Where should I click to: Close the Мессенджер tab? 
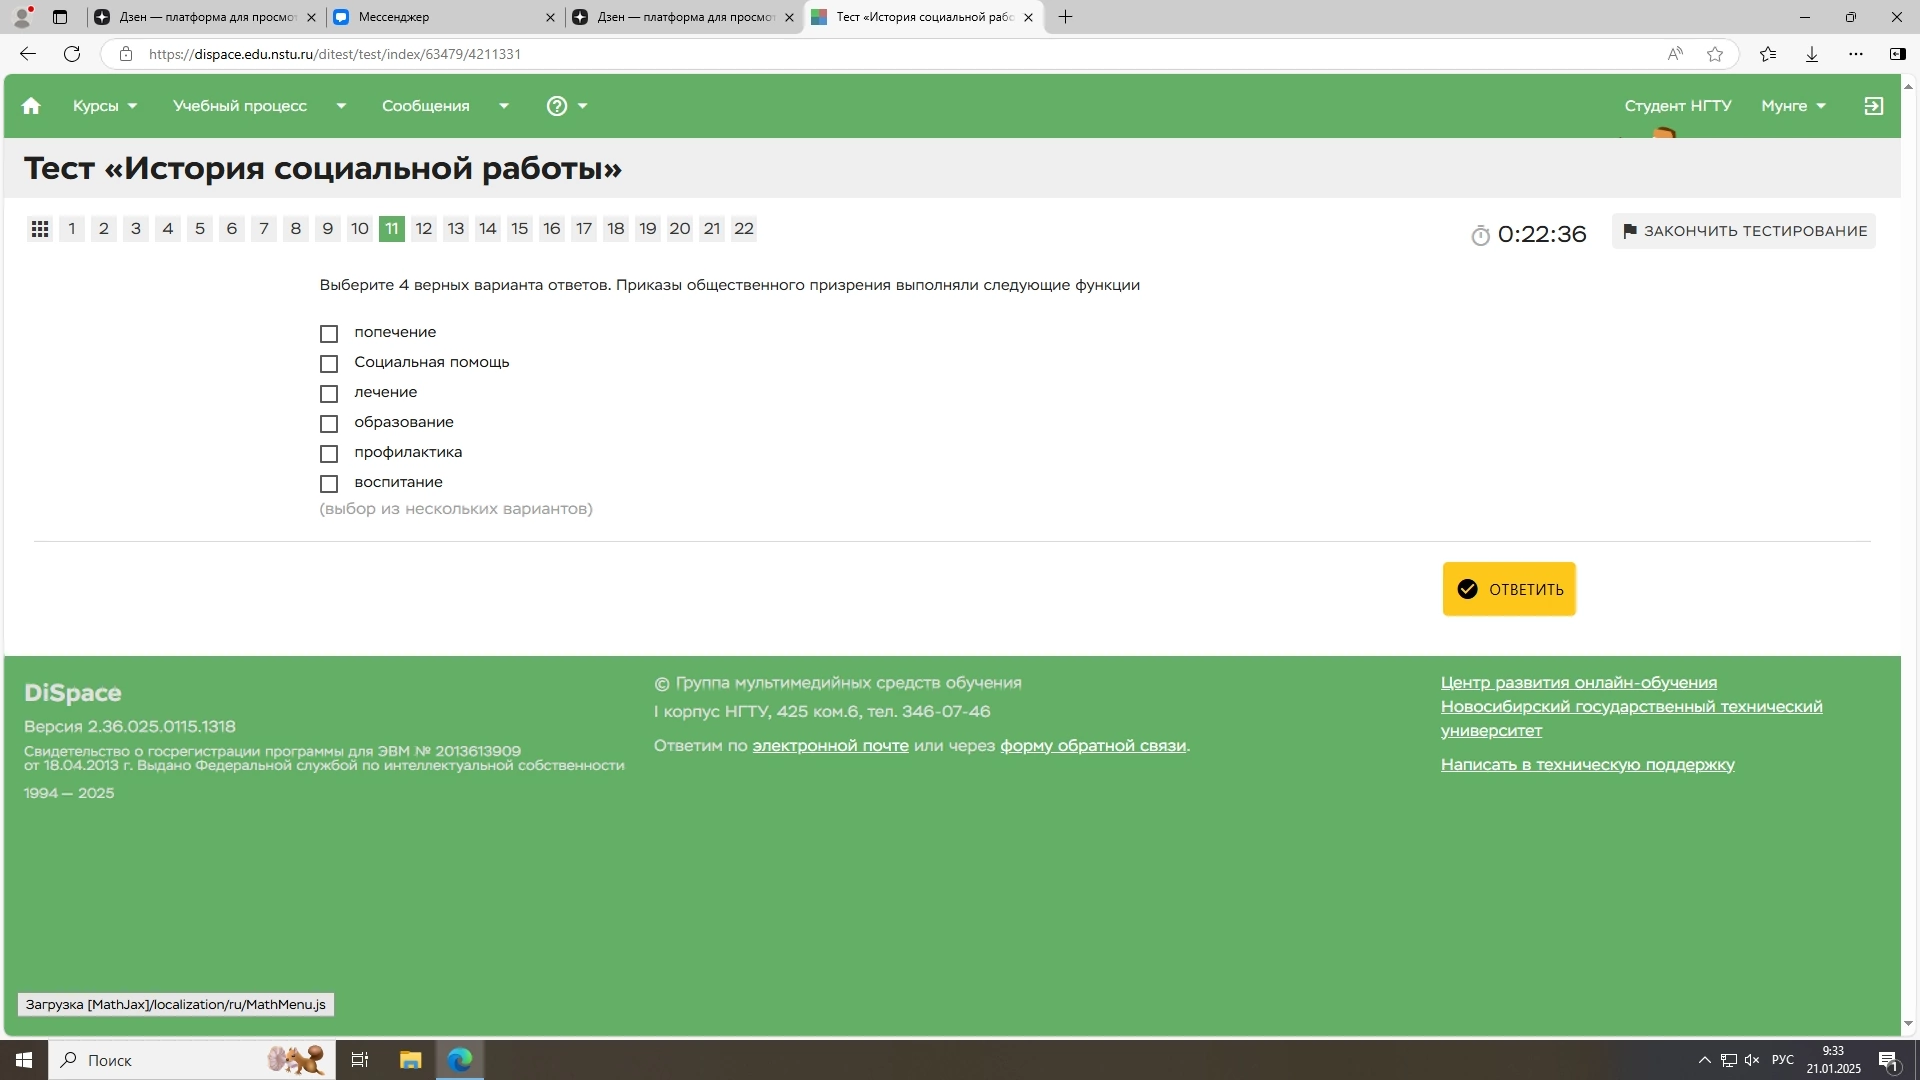tap(550, 17)
